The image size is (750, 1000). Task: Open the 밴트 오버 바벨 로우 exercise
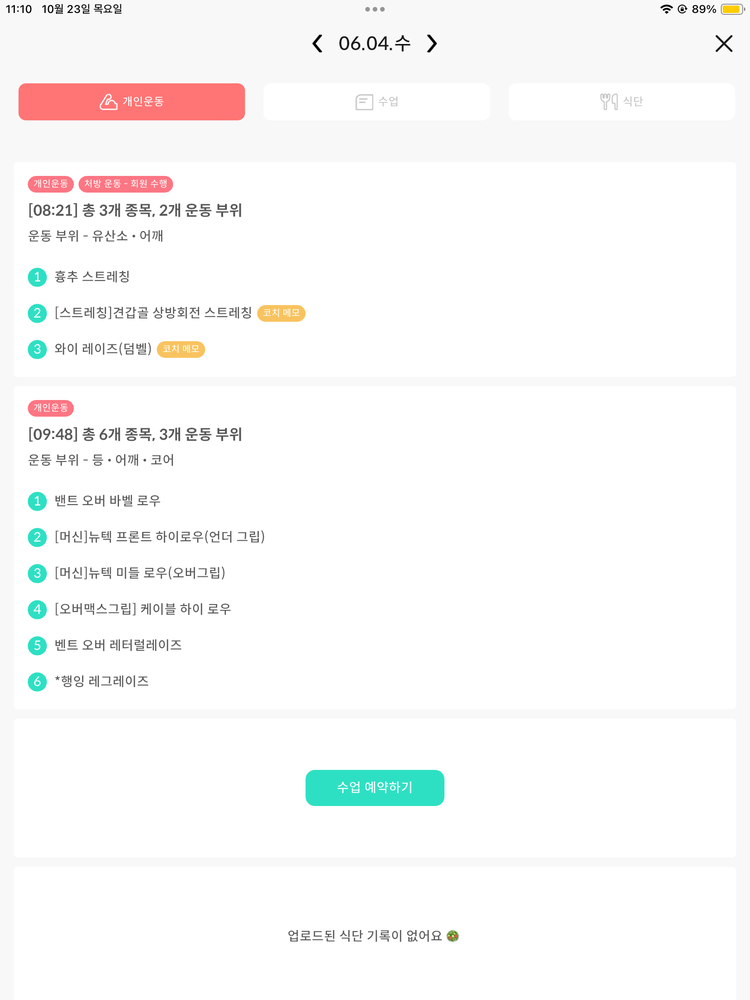tap(107, 501)
